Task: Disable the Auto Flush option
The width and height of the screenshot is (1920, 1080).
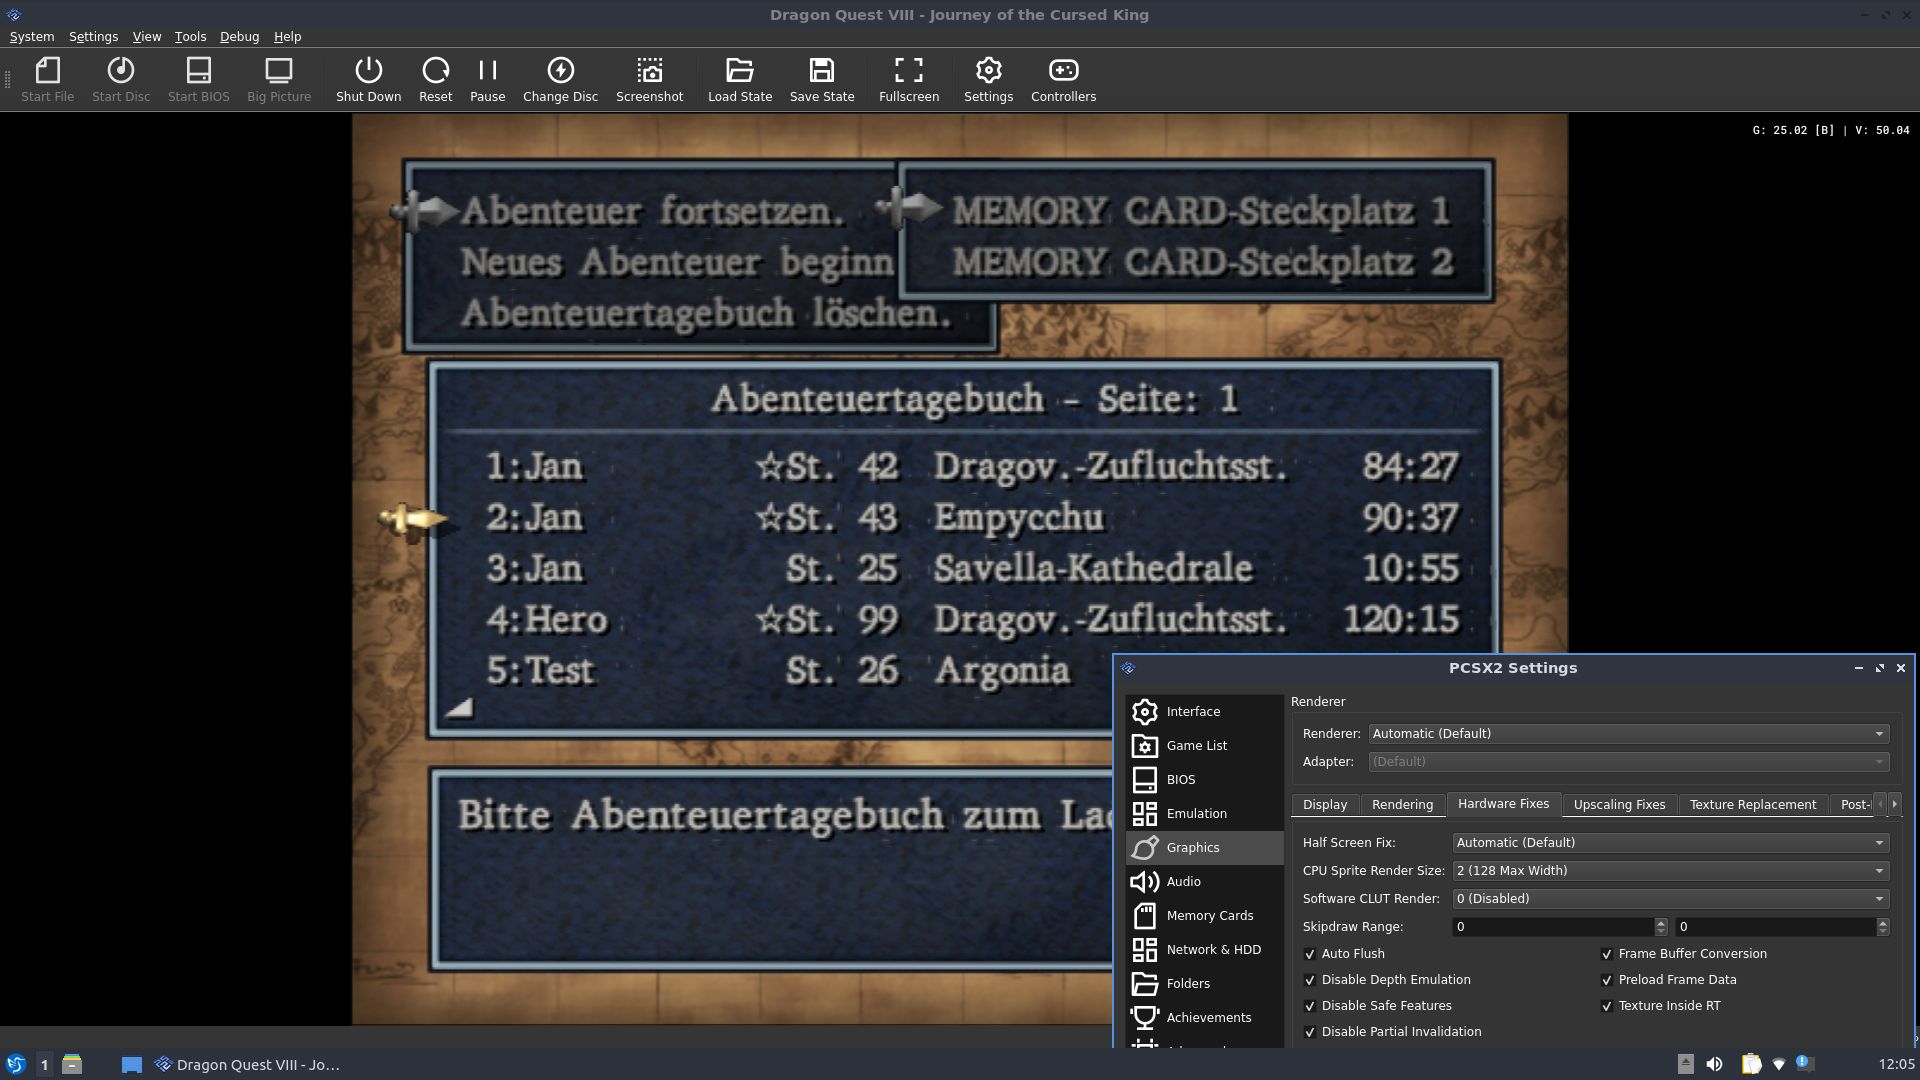Action: coord(1311,953)
